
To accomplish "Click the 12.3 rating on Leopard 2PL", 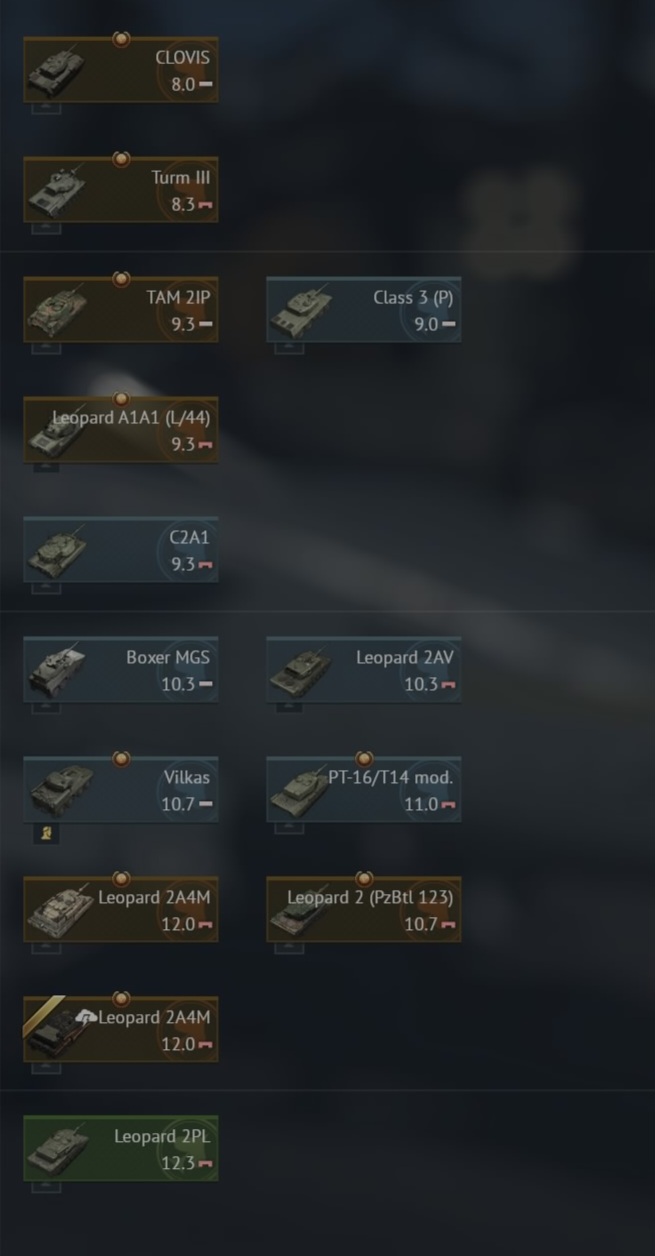I will 178,1164.
